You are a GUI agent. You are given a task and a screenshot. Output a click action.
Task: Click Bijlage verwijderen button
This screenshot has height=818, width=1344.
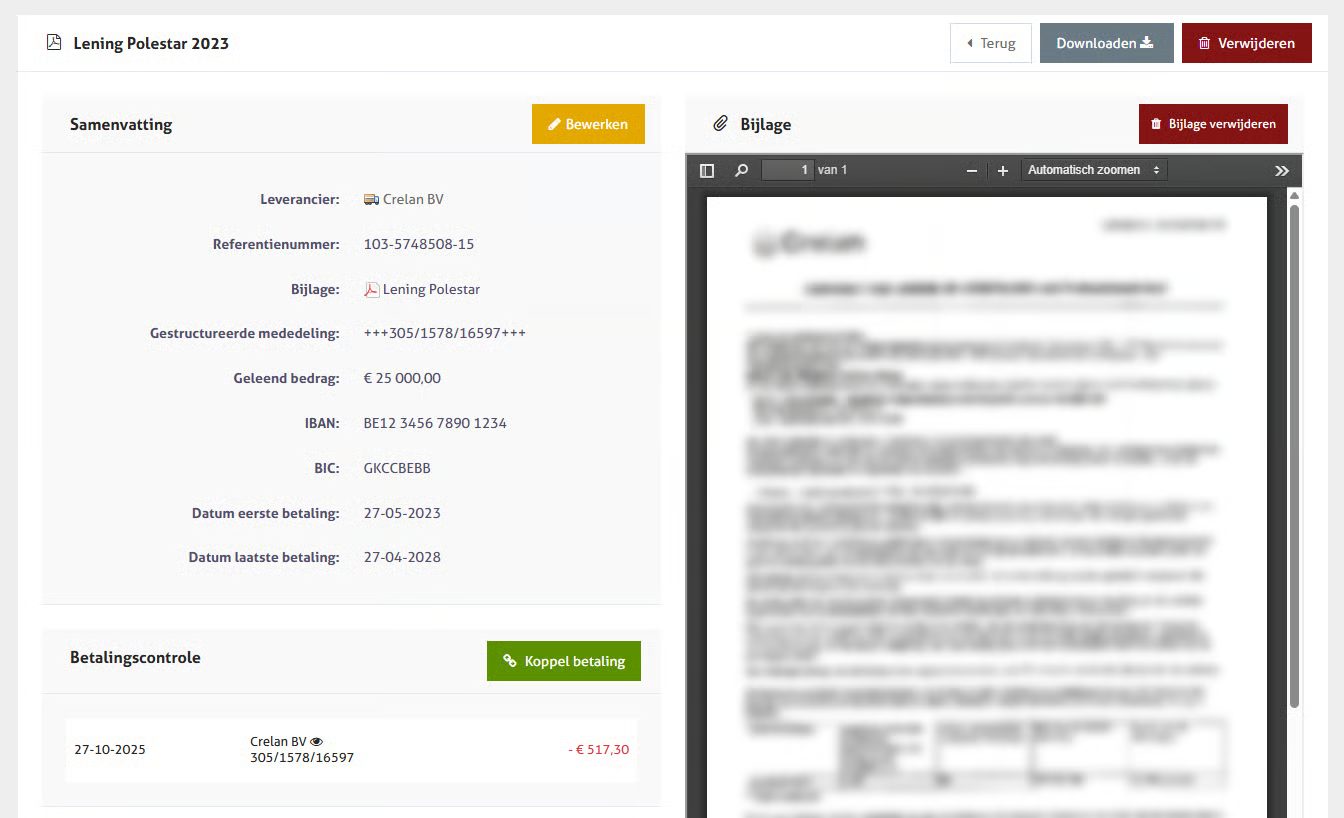(1213, 124)
